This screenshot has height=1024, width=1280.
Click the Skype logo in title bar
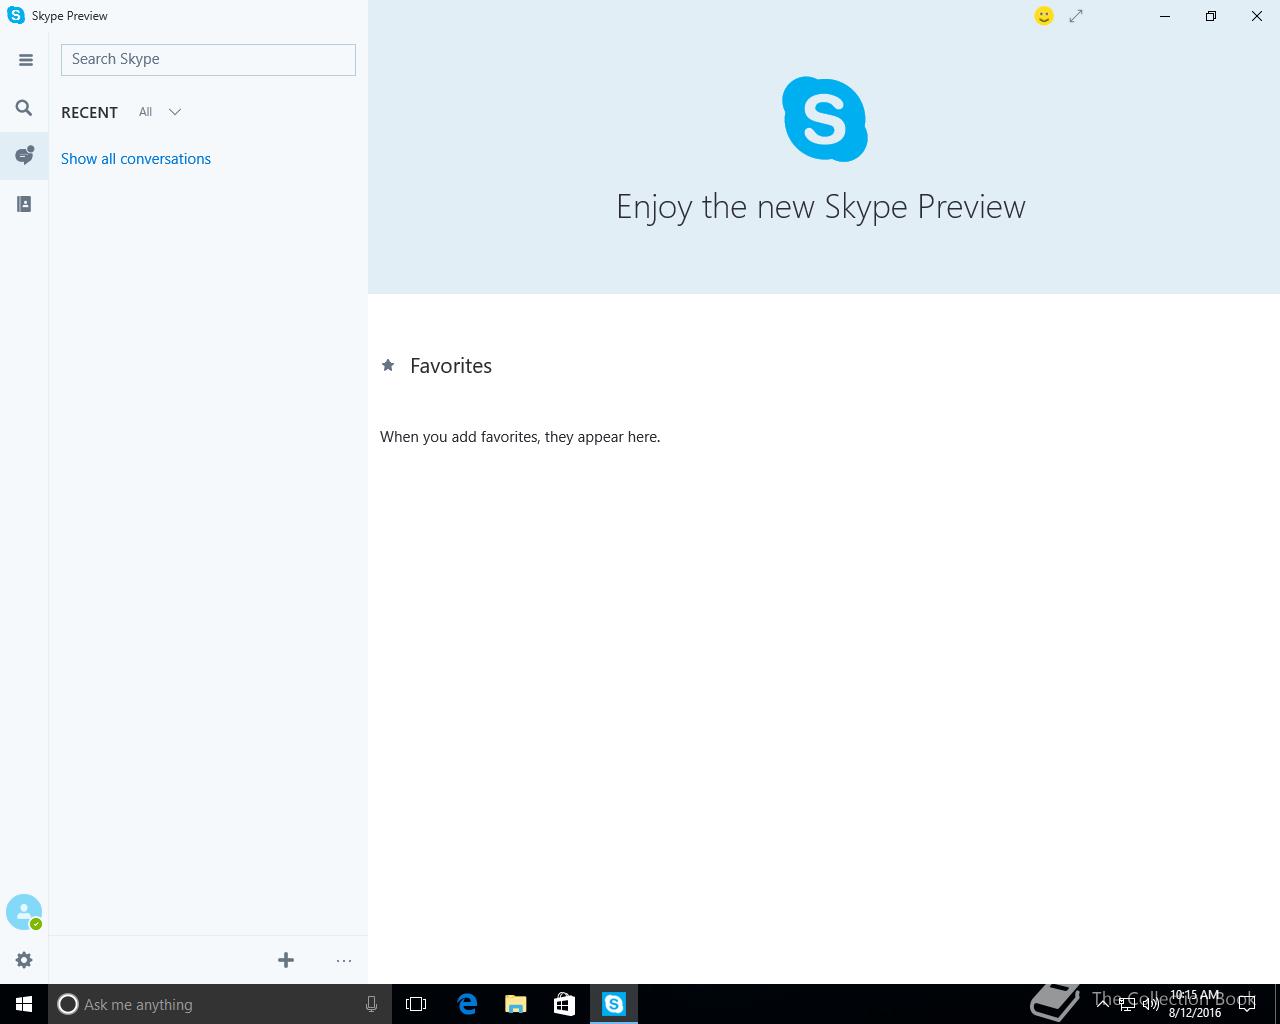pyautogui.click(x=16, y=15)
